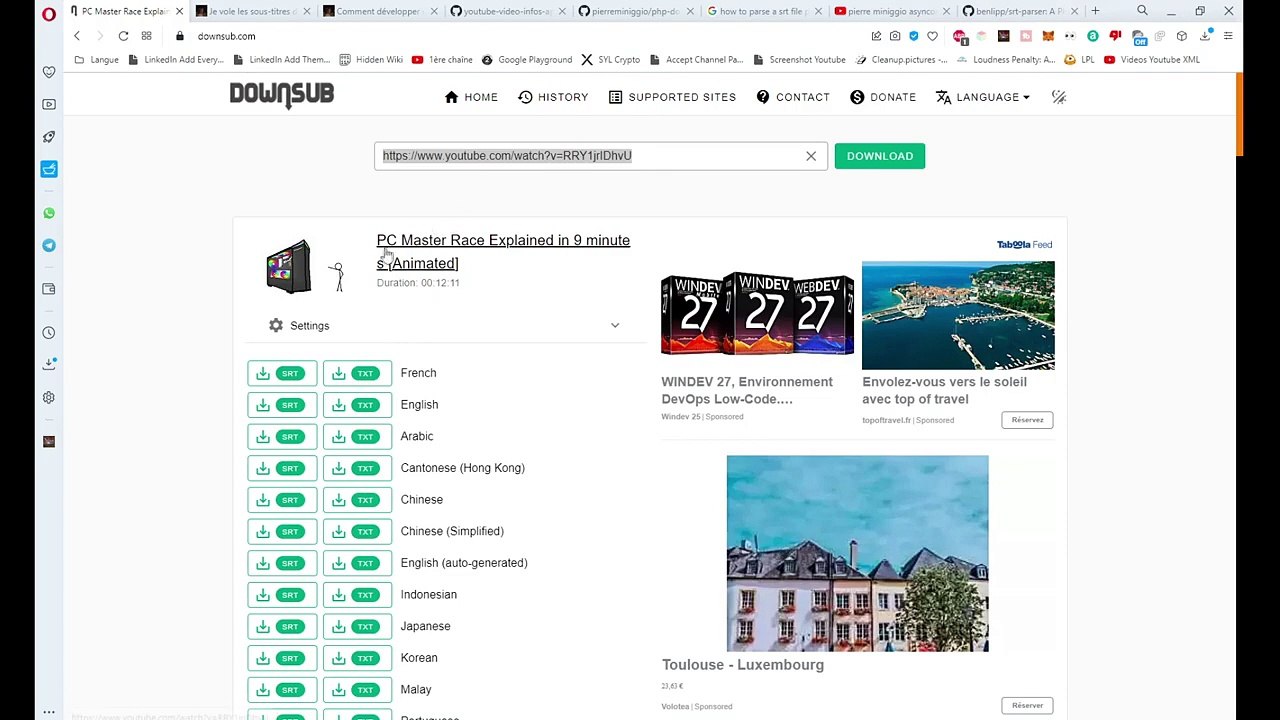Expand the Settings section chevron
1280x720 pixels.
[x=615, y=326]
